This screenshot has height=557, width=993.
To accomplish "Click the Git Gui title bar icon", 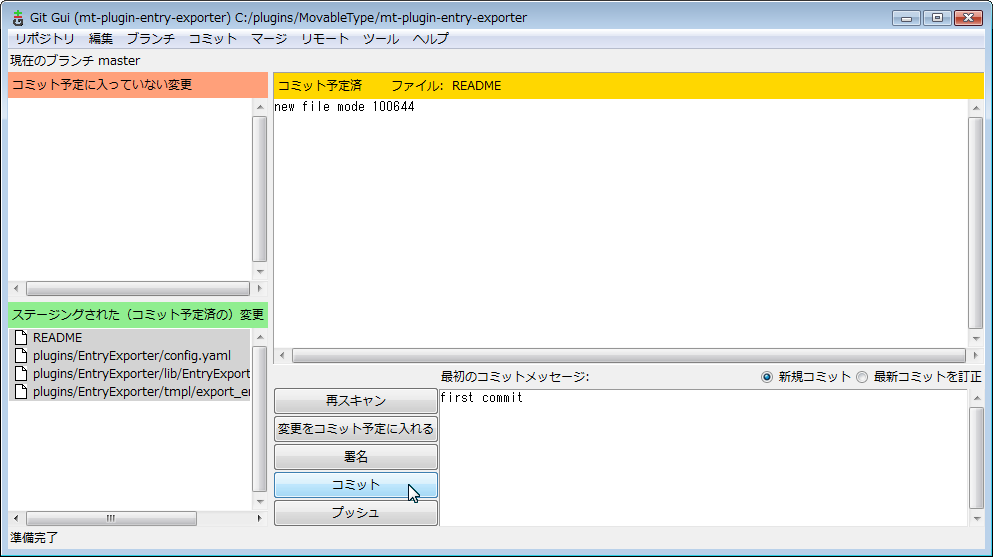I will [x=18, y=18].
